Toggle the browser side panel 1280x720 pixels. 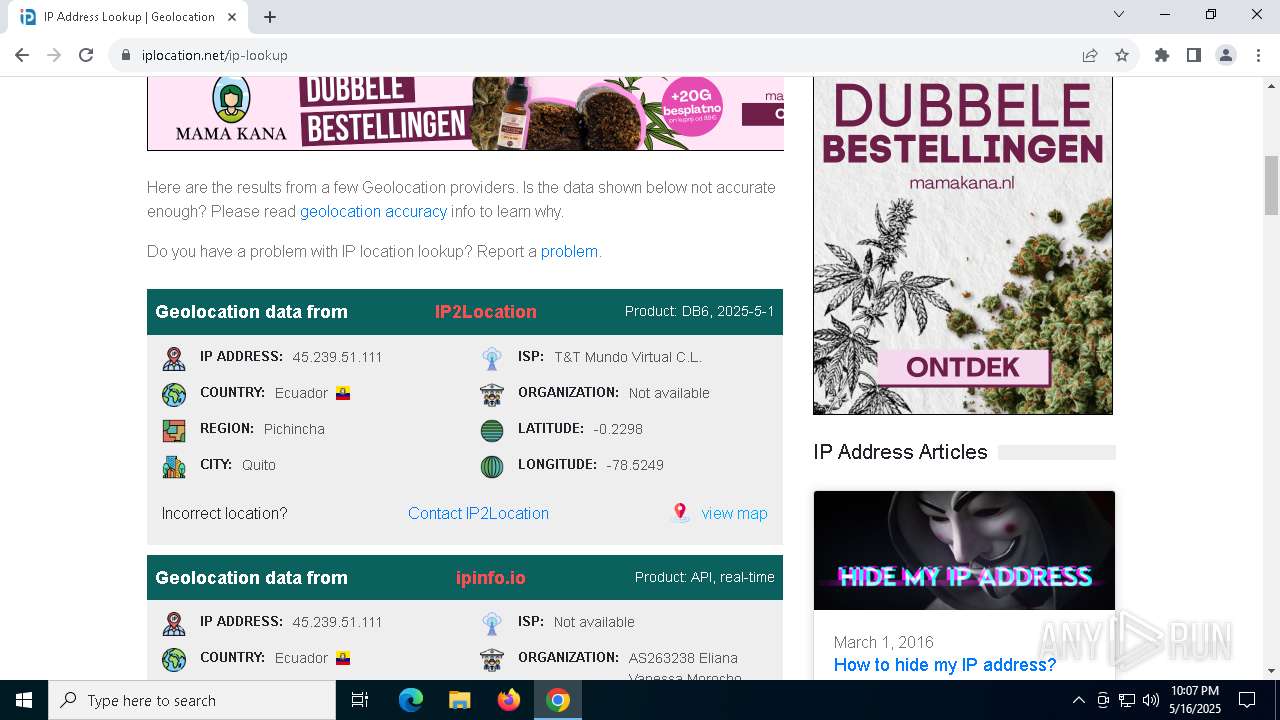tap(1194, 55)
